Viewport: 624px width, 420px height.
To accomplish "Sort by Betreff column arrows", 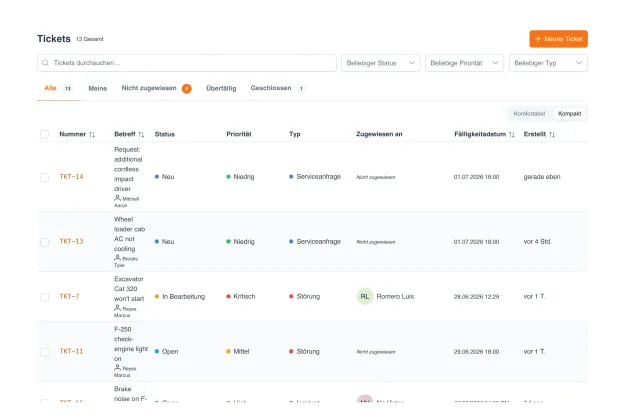I will pos(141,135).
